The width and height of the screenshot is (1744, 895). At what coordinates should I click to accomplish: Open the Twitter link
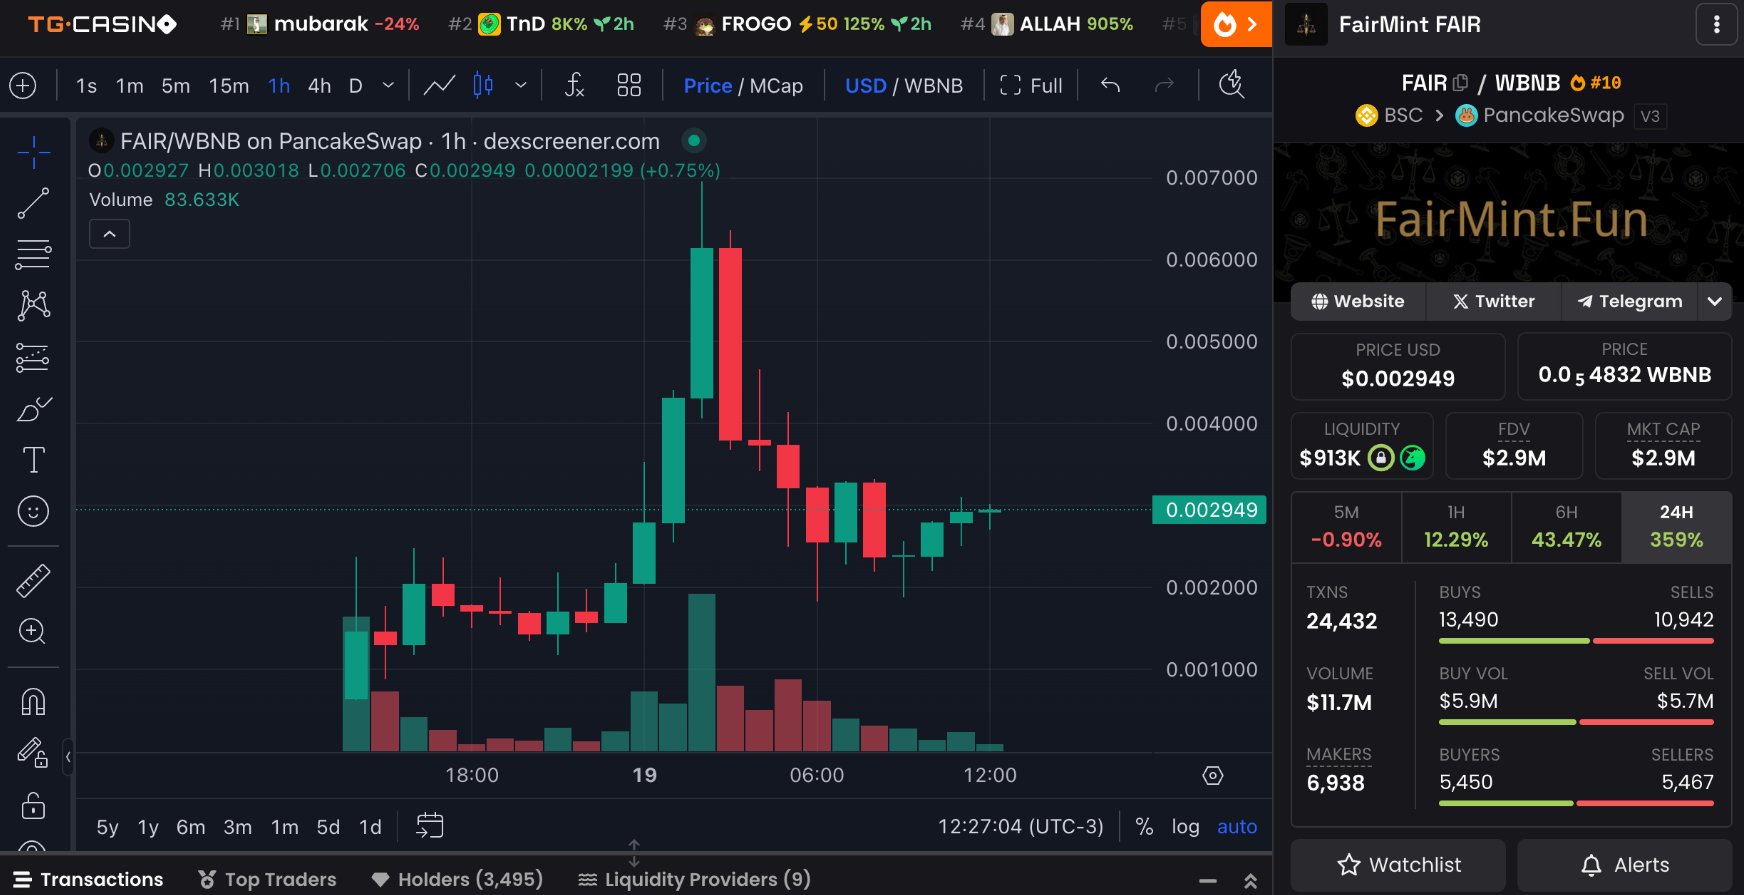click(x=1493, y=301)
